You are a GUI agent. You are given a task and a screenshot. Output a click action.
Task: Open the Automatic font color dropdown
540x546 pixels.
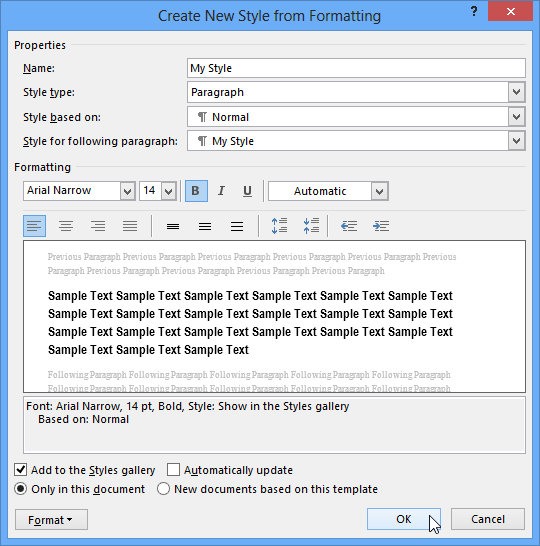coord(379,191)
